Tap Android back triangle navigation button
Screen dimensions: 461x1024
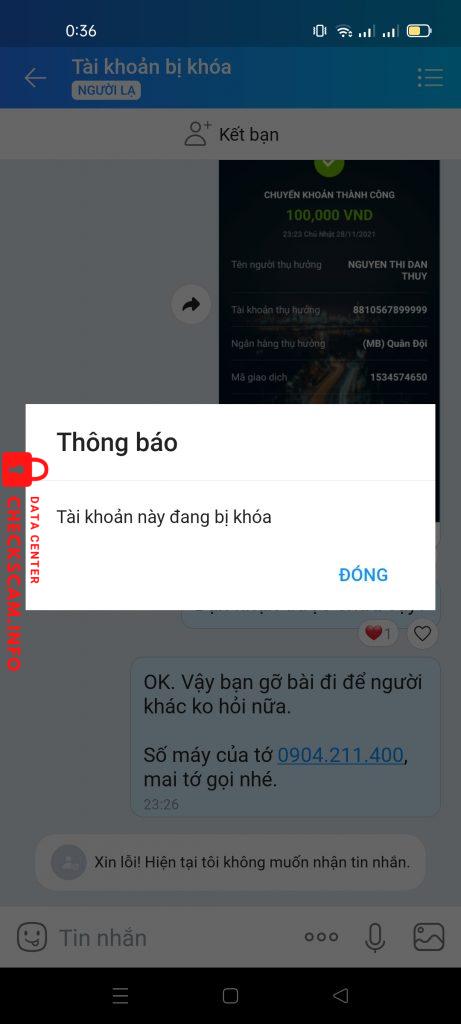pyautogui.click(x=340, y=995)
